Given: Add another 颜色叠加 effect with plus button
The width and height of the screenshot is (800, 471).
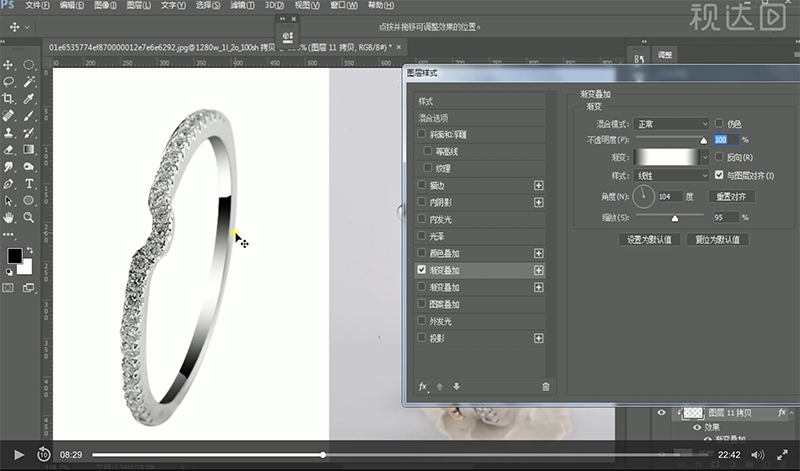Looking at the screenshot, I should (x=538, y=254).
